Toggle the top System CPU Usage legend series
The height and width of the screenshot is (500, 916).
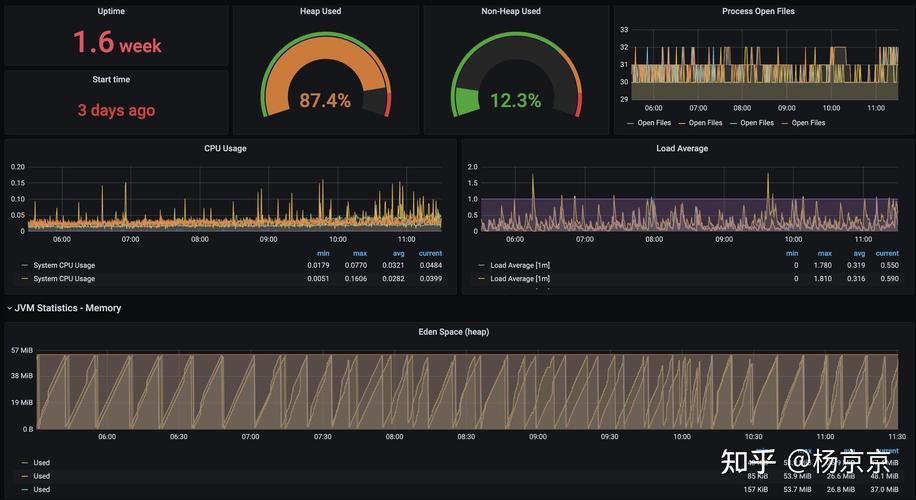pyautogui.click(x=64, y=265)
